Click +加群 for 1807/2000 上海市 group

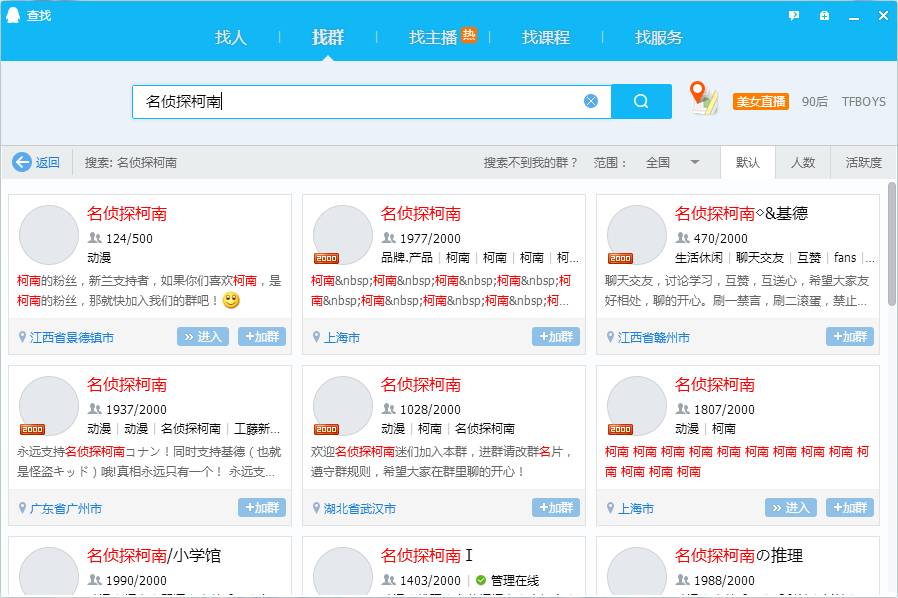[x=850, y=507]
